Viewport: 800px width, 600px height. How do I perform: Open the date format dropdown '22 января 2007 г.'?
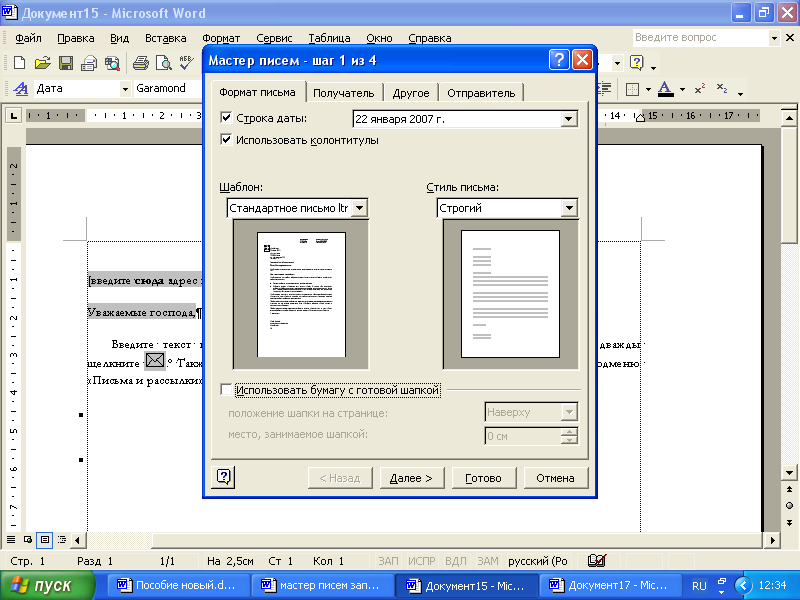(568, 119)
